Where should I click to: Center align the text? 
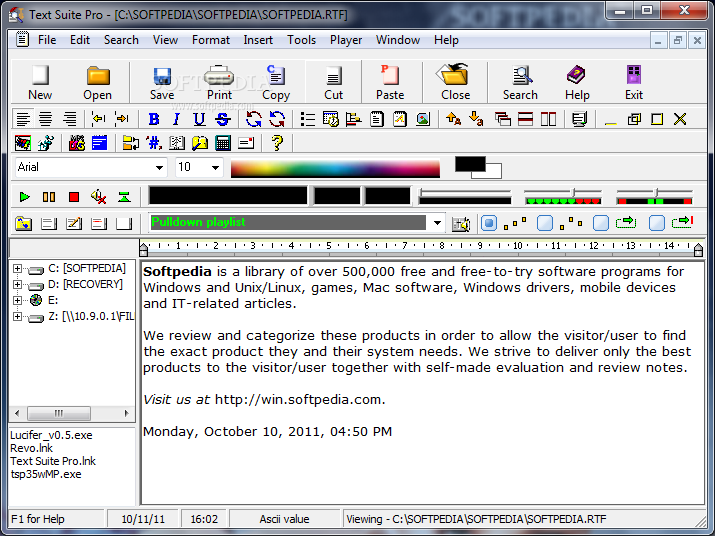click(x=46, y=120)
